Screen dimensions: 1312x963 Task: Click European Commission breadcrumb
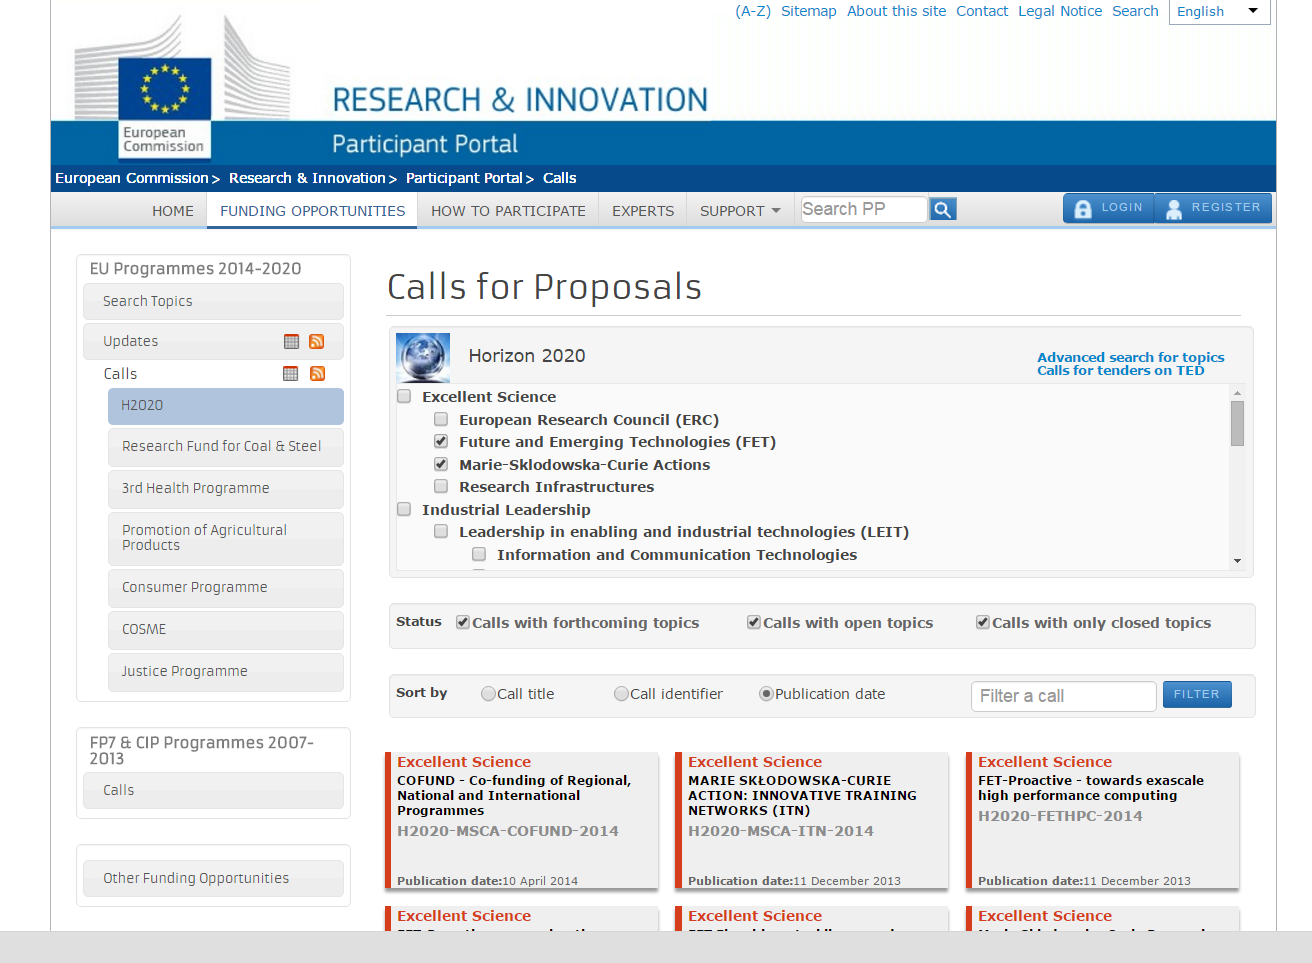pyautogui.click(x=132, y=178)
